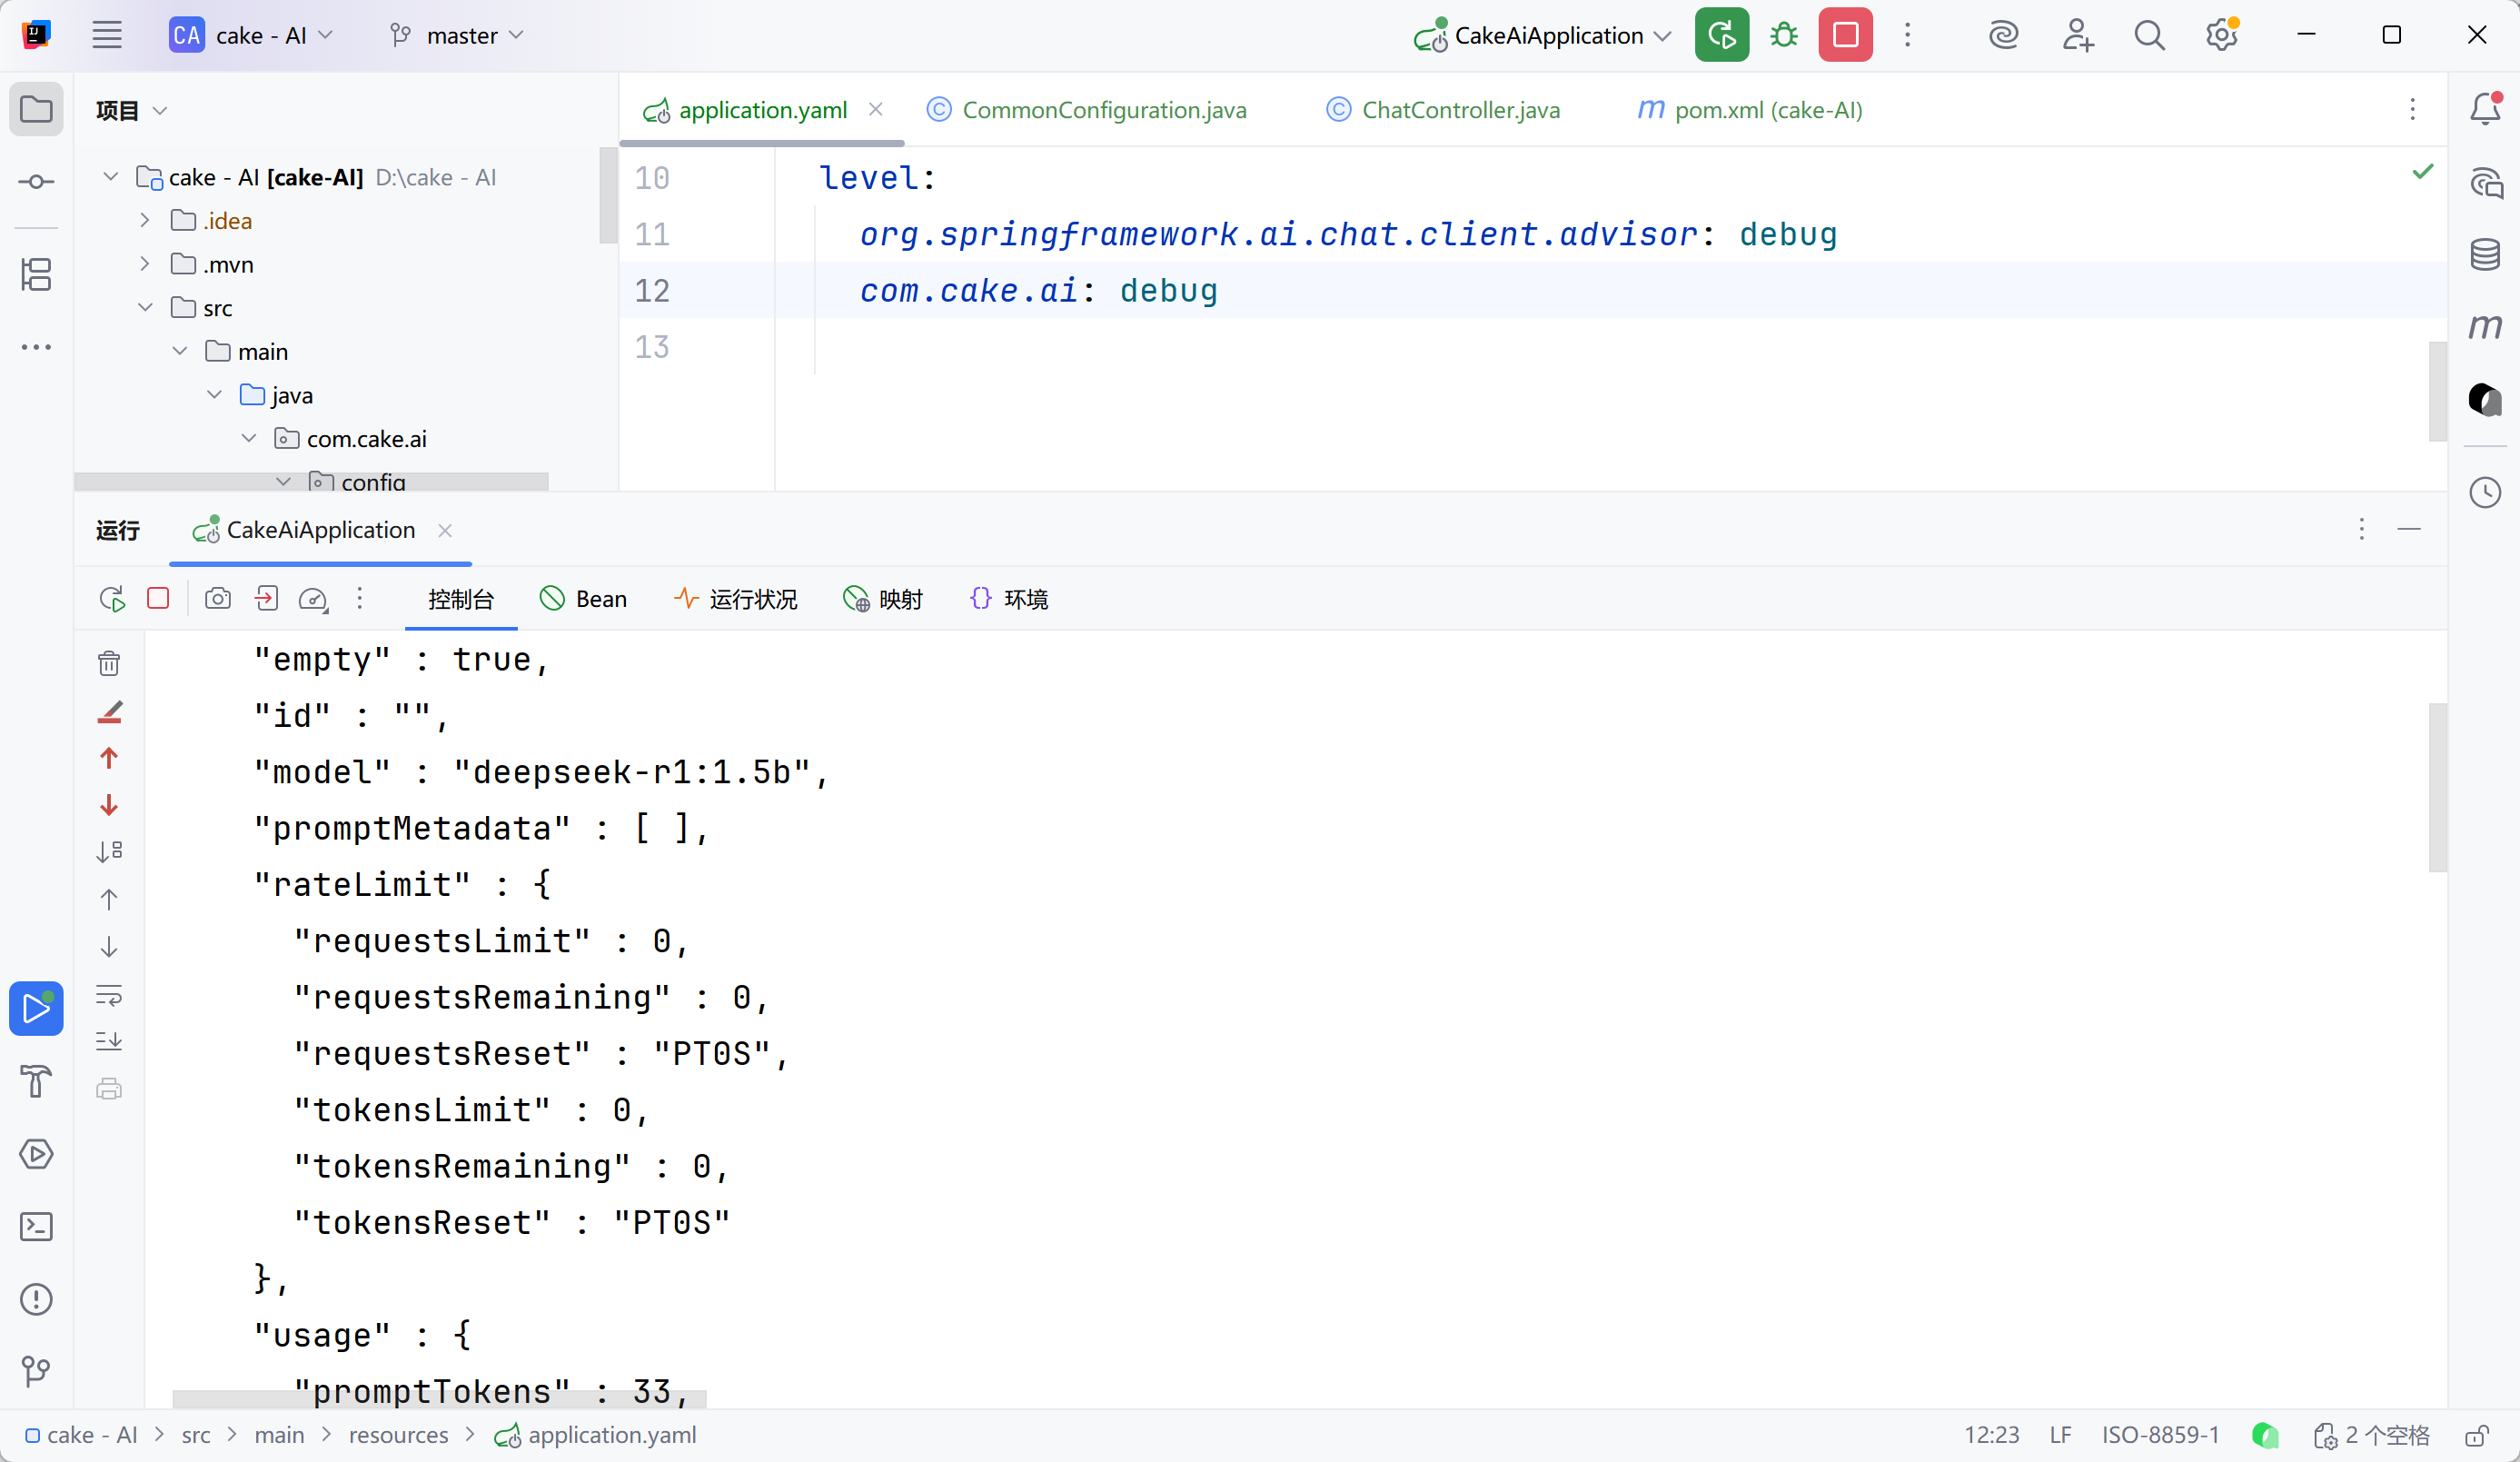Click the ISO-8859-1 encoding in status bar

pyautogui.click(x=2160, y=1436)
